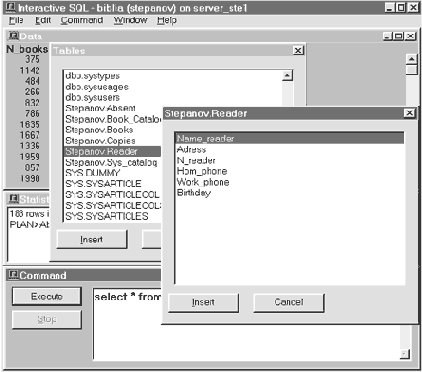Click Cancel in the Stepanov.Reader dialog
422x372 pixels.
tap(289, 302)
